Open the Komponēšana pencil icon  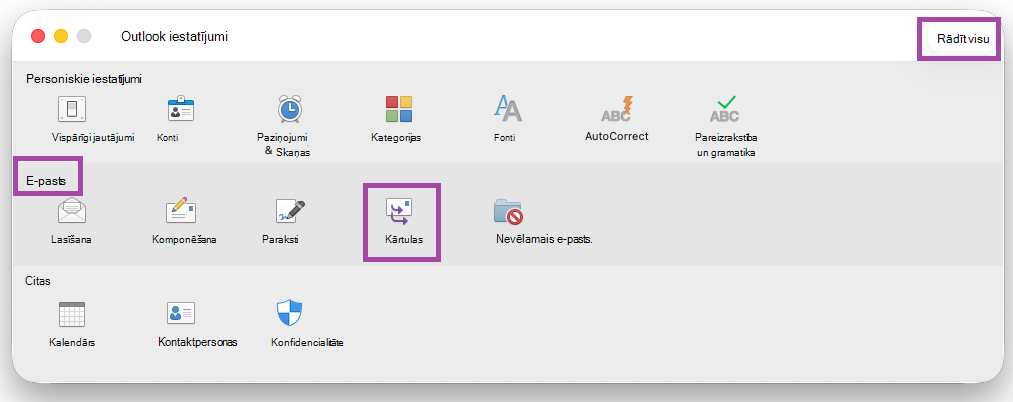coord(181,211)
